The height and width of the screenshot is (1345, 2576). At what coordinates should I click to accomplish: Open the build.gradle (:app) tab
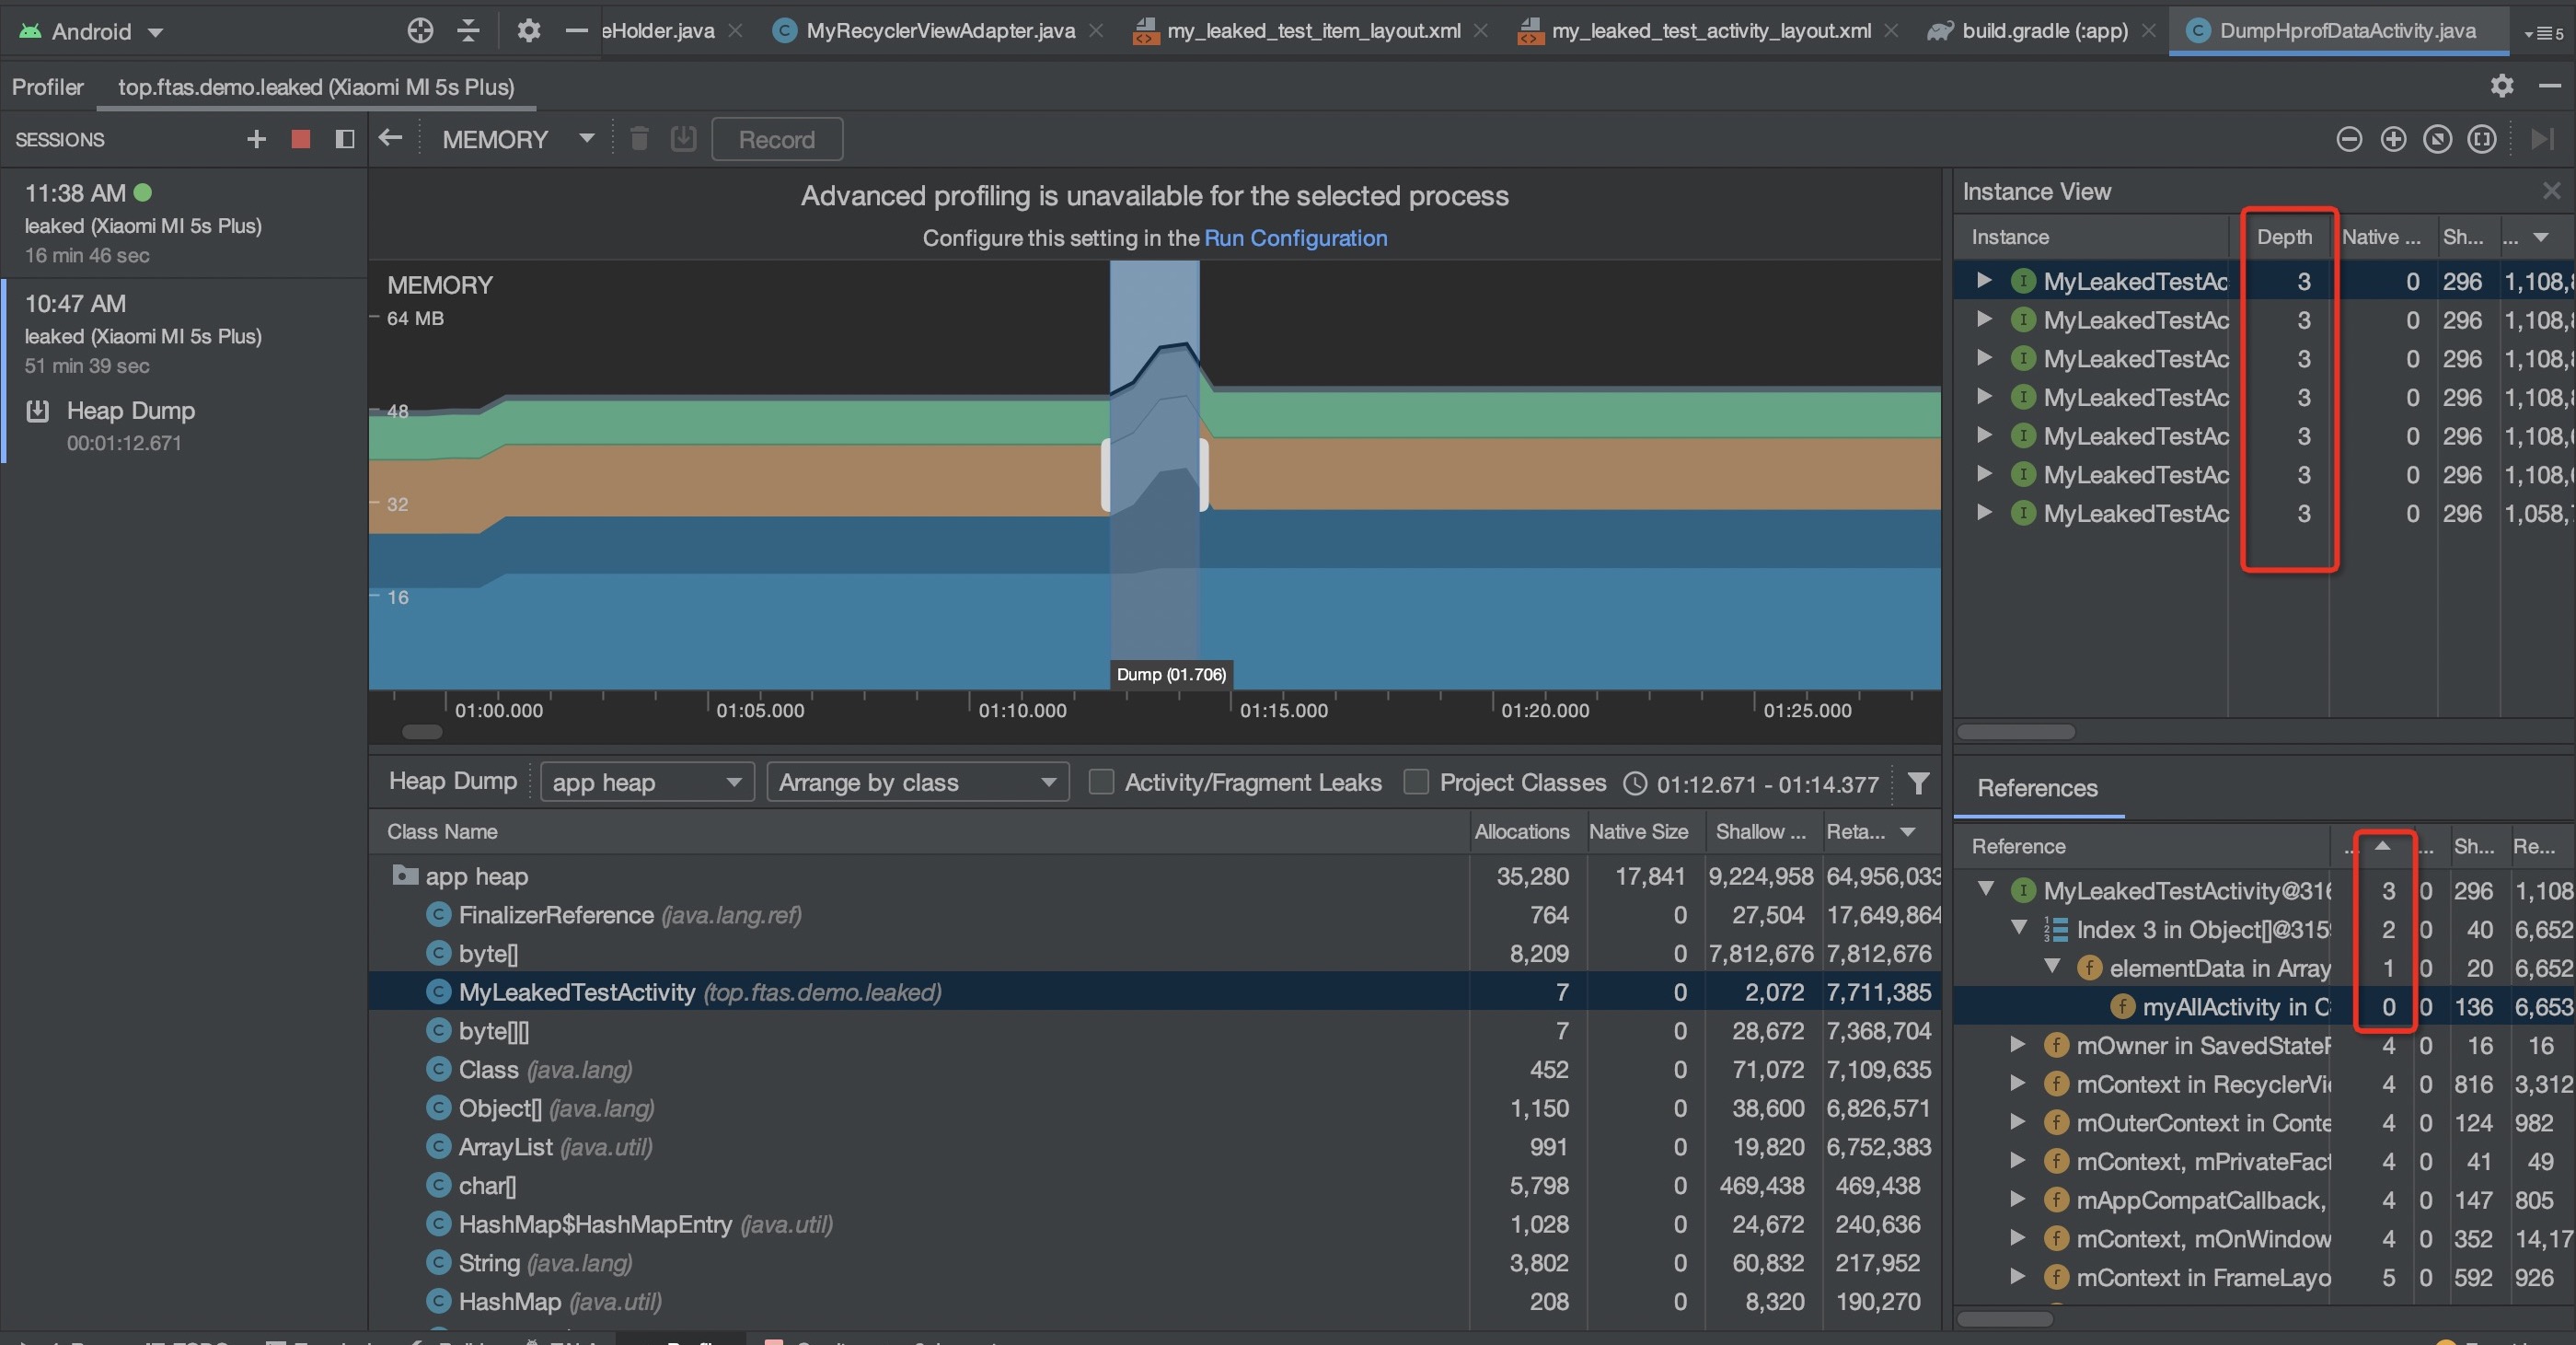(2043, 31)
